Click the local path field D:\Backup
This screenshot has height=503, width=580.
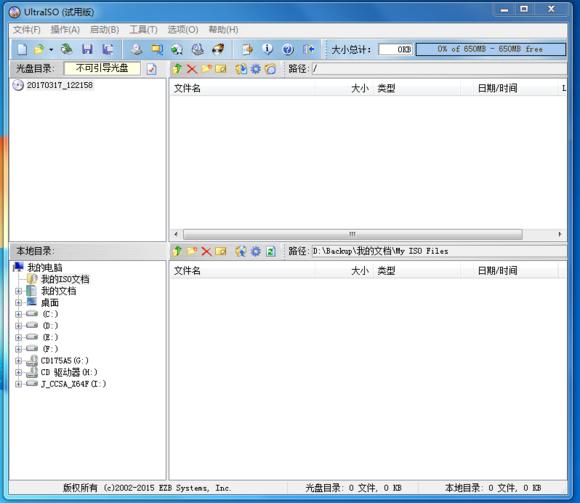click(439, 251)
